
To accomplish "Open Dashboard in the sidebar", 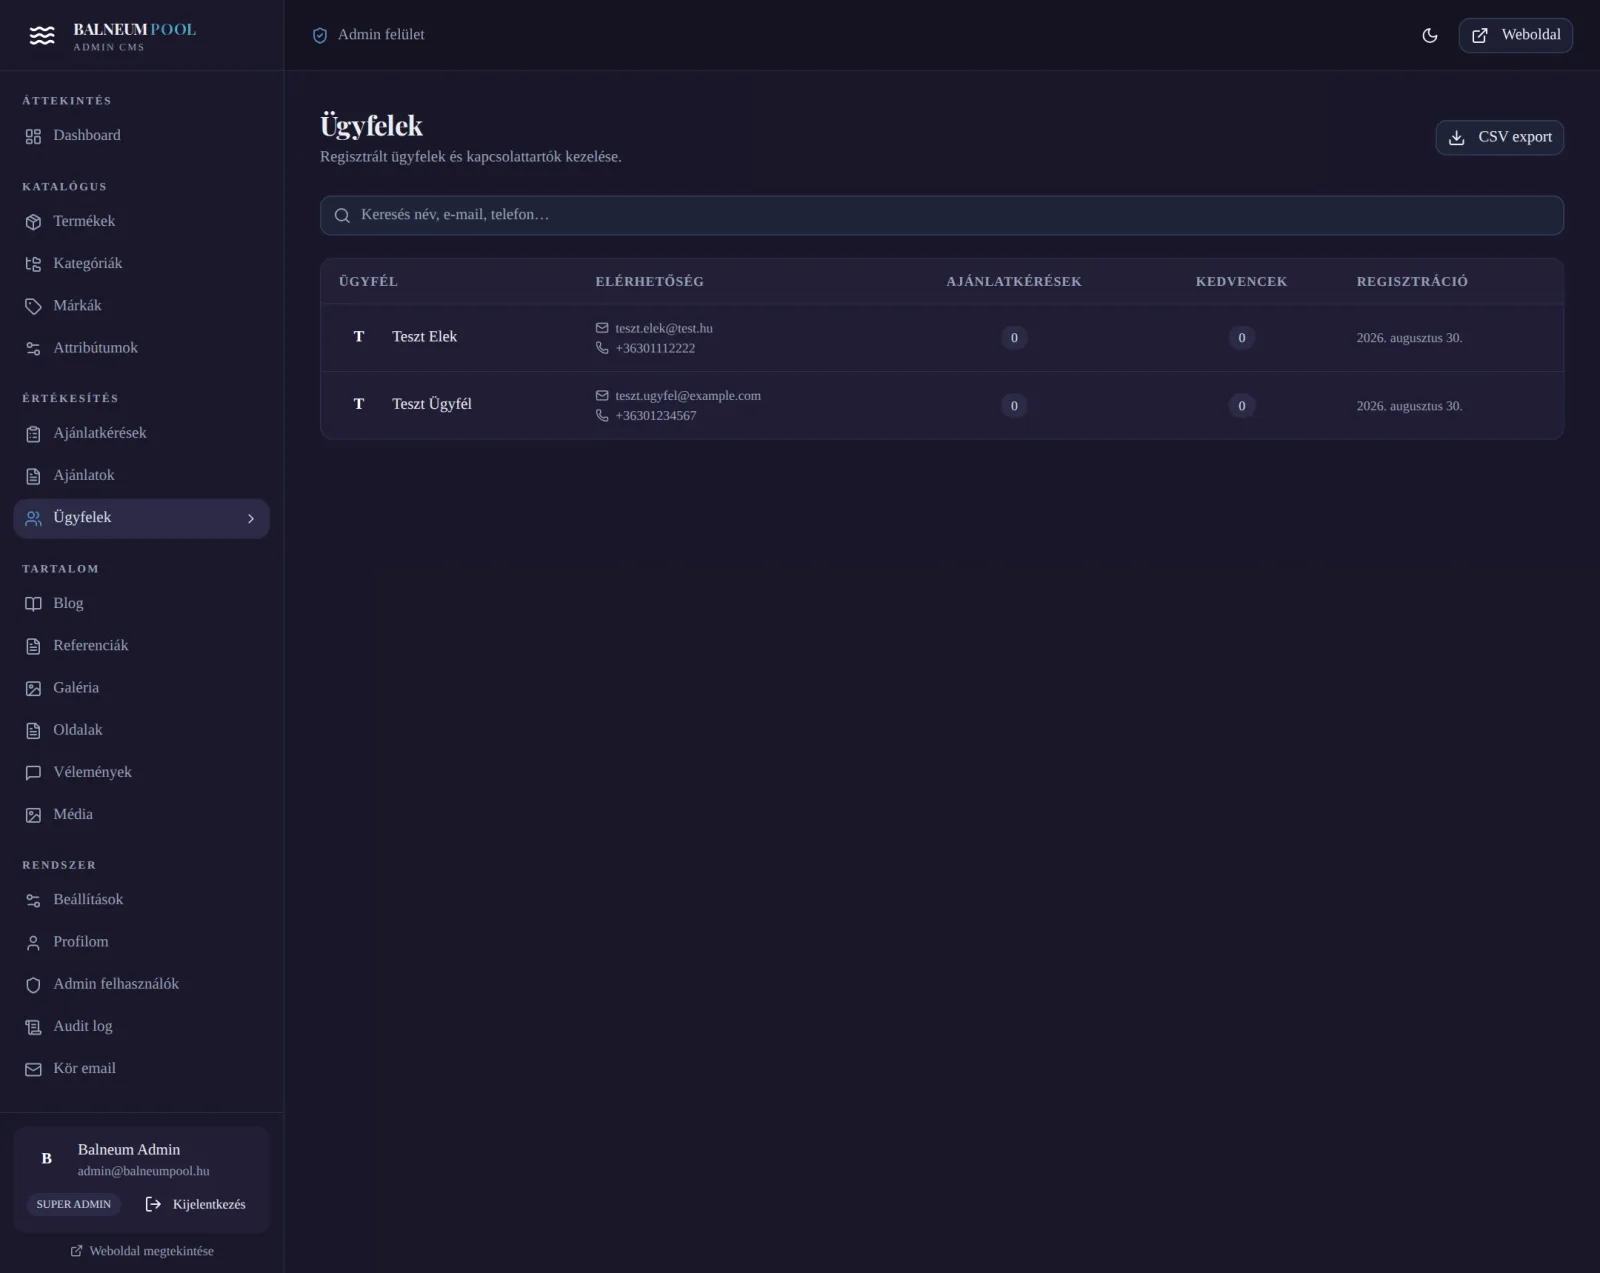I will (x=142, y=135).
